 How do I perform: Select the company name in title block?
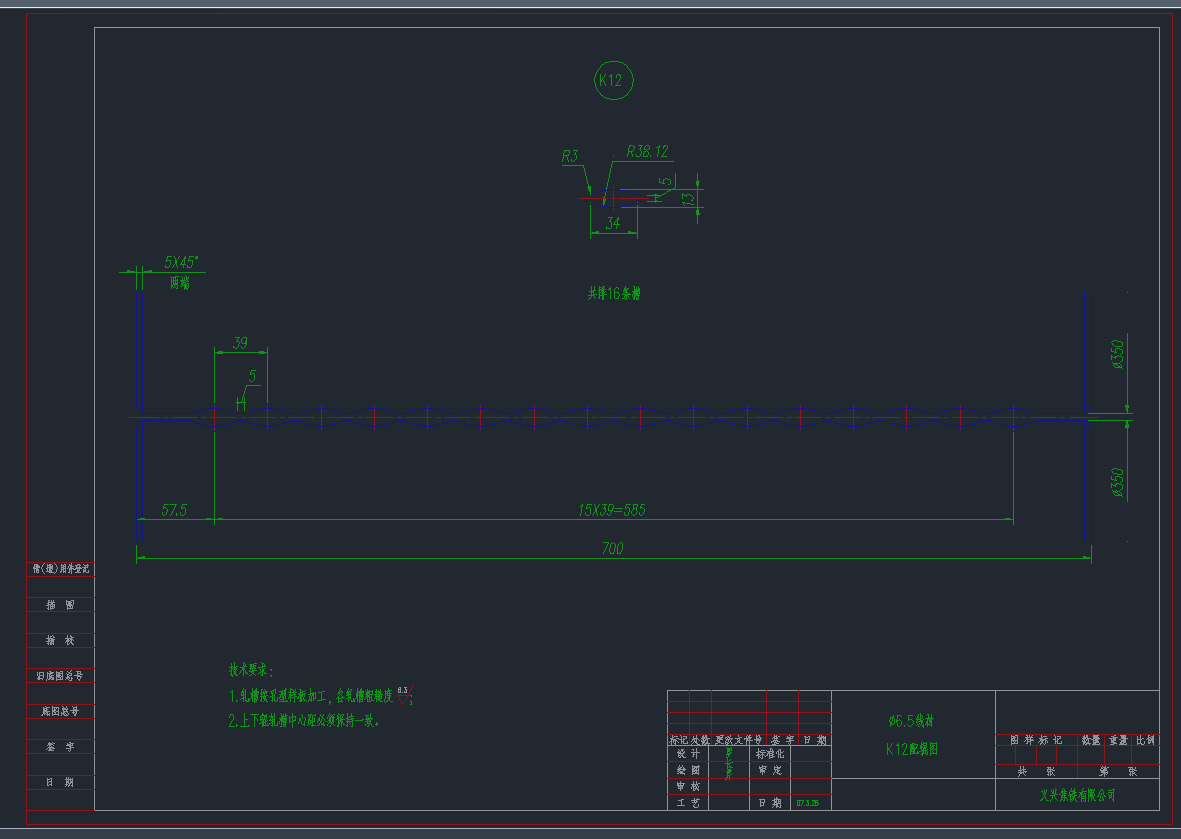point(1077,796)
